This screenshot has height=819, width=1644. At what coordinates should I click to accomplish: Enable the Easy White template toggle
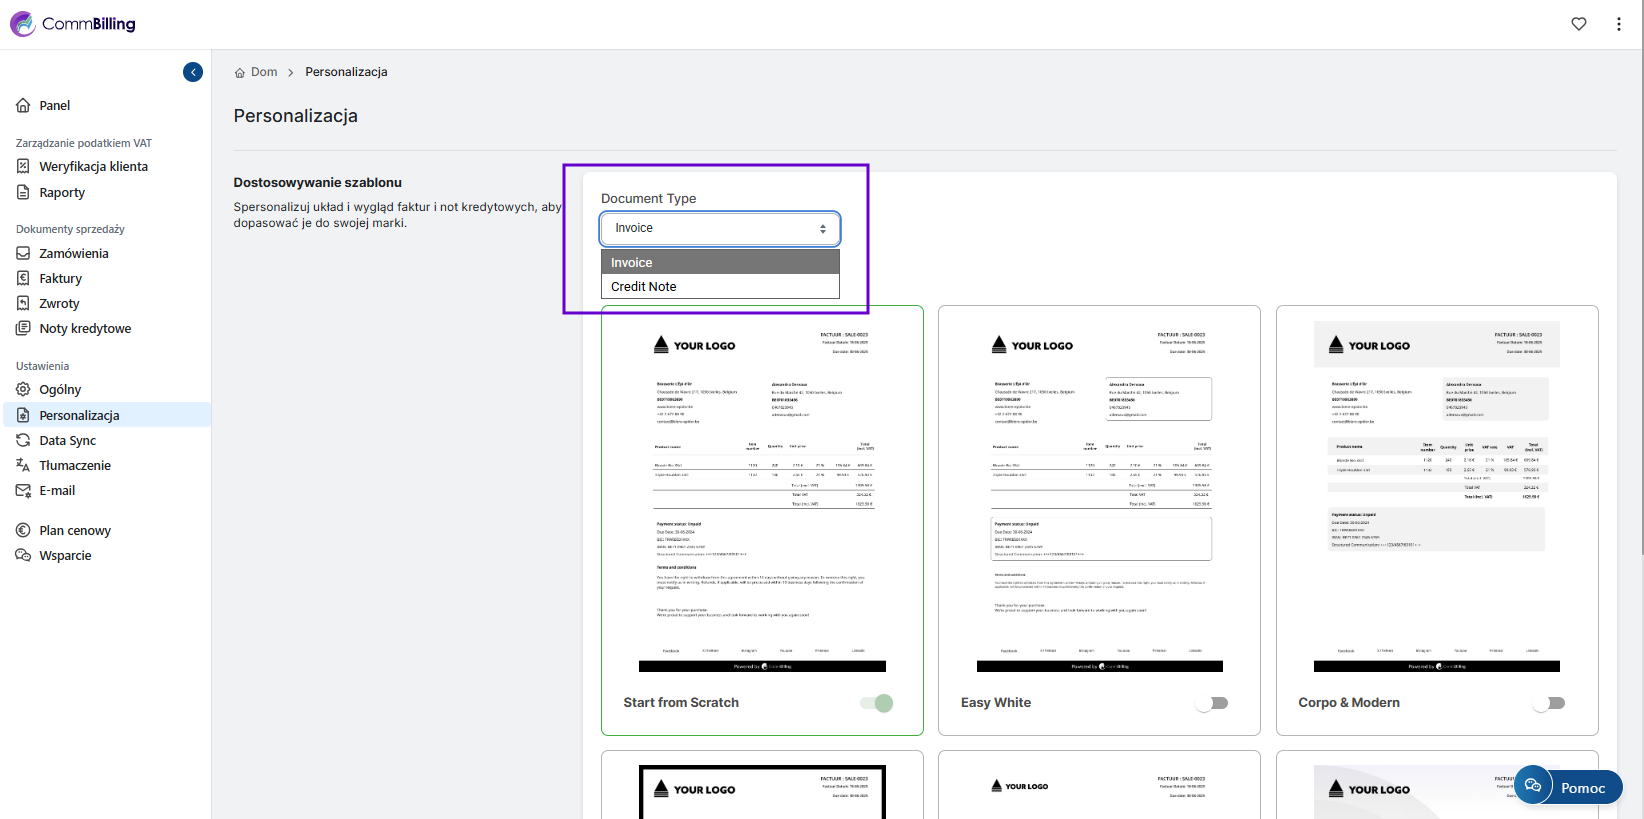pos(1213,703)
